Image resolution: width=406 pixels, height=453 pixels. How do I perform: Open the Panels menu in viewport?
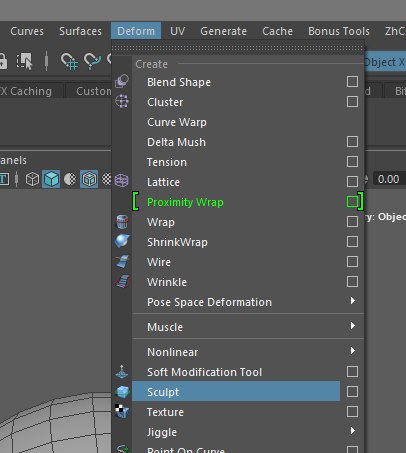(x=13, y=160)
